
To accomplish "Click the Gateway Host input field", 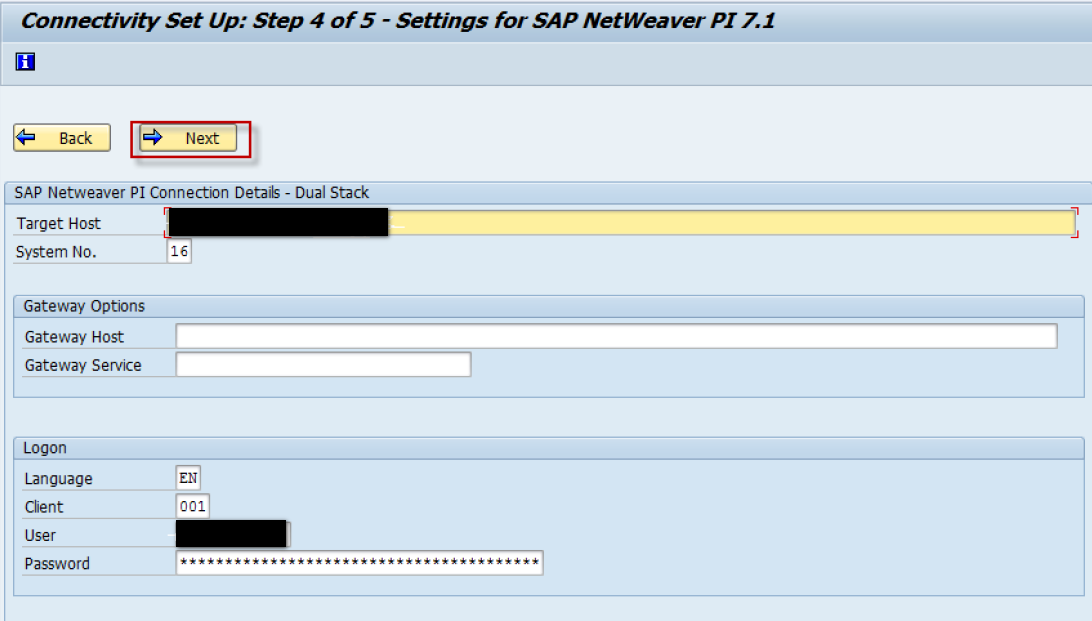I will 616,336.
